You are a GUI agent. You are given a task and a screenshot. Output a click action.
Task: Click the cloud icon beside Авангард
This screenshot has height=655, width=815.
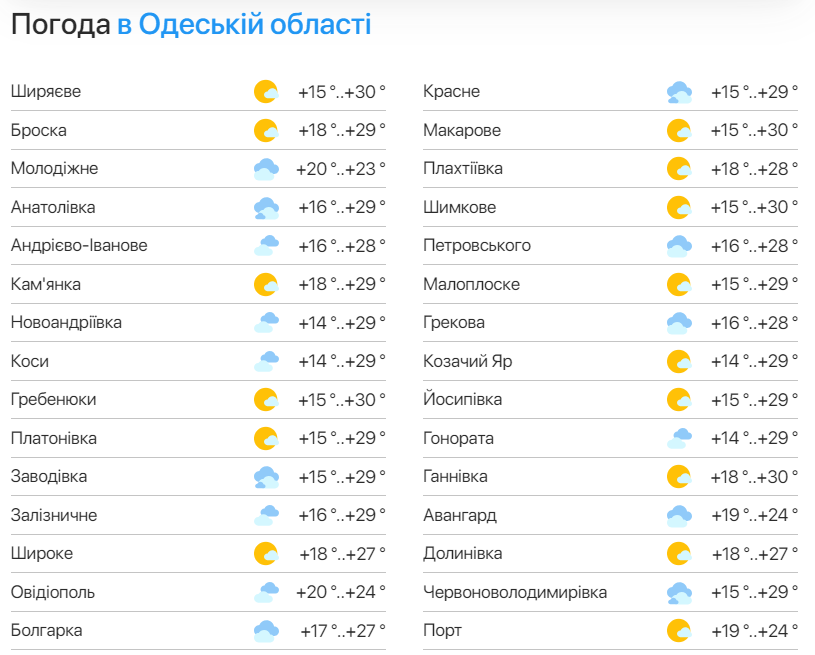[x=679, y=516]
